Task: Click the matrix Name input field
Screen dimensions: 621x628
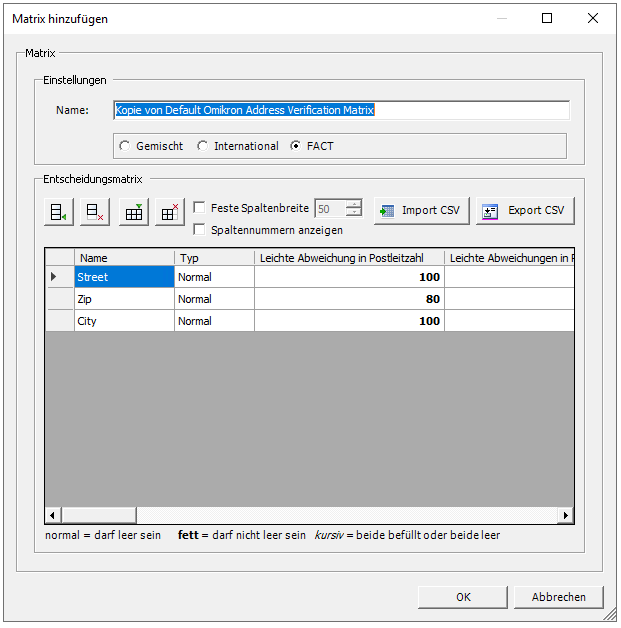Action: (342, 110)
